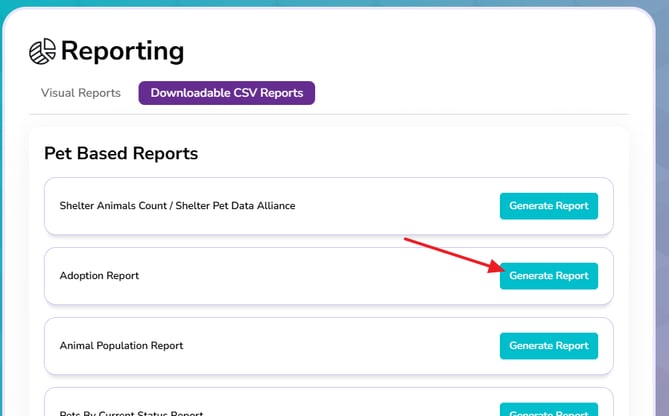Click the divider line below the tabs
669x416 pixels.
click(x=329, y=114)
